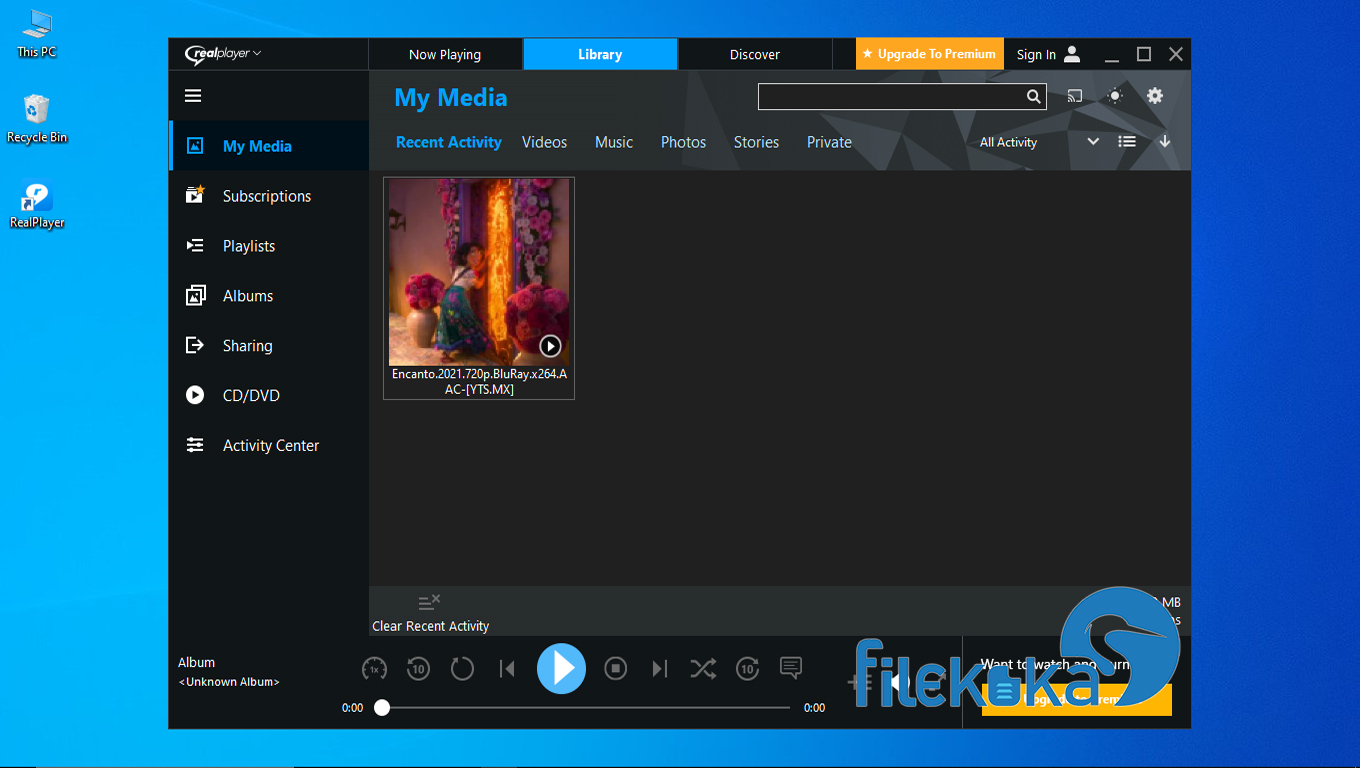This screenshot has width=1360, height=768.
Task: Click the search magnifier icon
Action: click(x=1034, y=97)
